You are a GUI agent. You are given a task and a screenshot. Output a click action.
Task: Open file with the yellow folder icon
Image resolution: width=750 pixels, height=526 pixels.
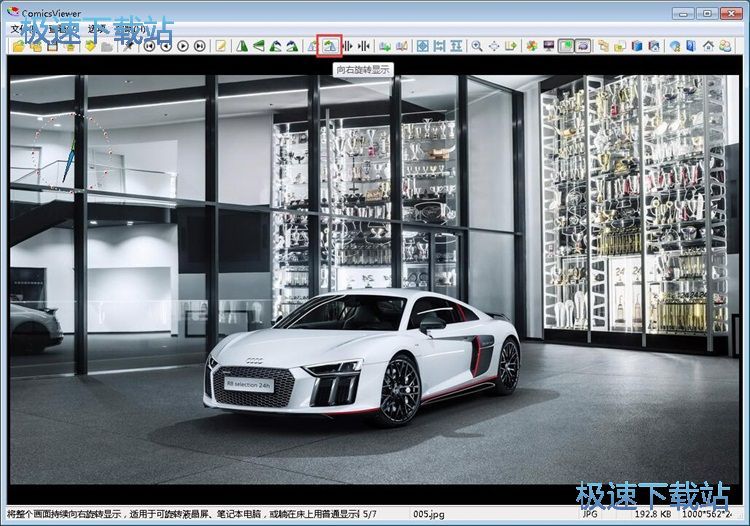pyautogui.click(x=20, y=46)
